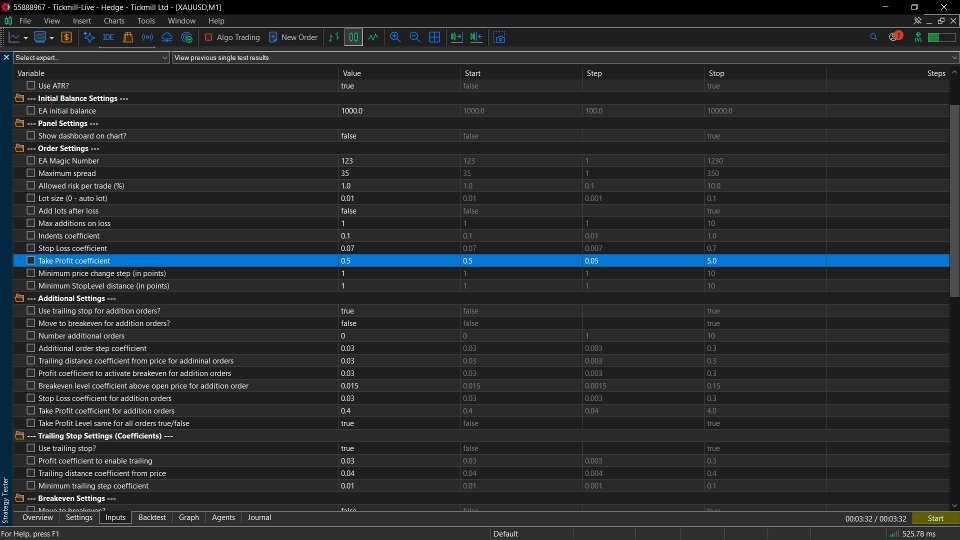Open the Select expert dropdown
The height and width of the screenshot is (540, 960).
click(91, 58)
